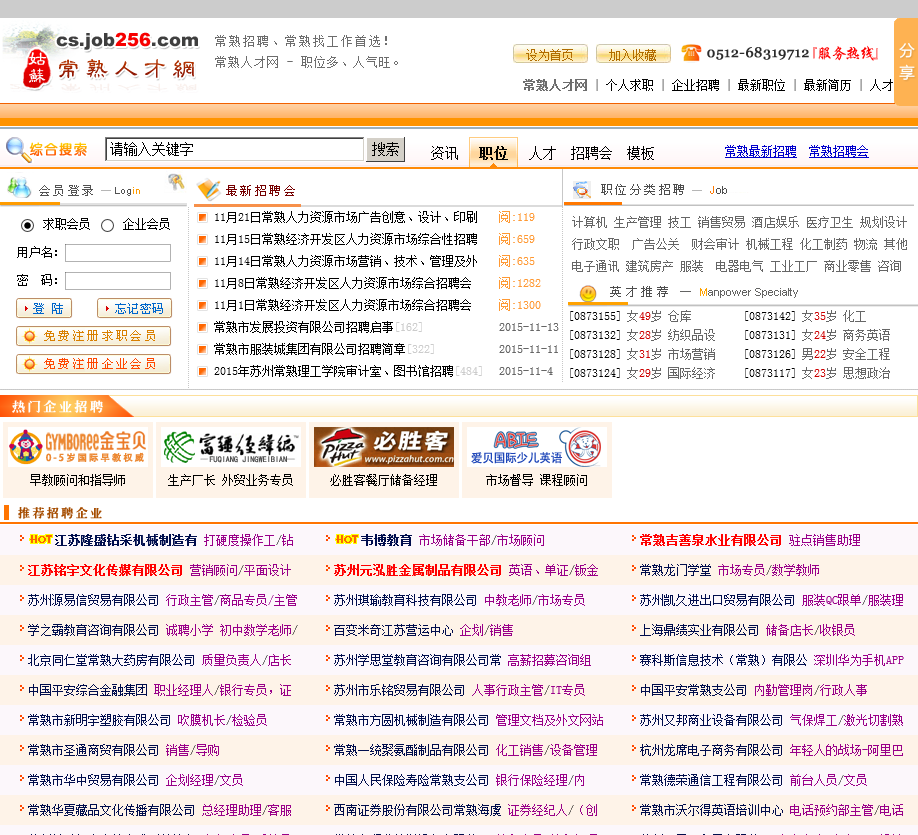Focus the 用户名 input field

(118, 253)
